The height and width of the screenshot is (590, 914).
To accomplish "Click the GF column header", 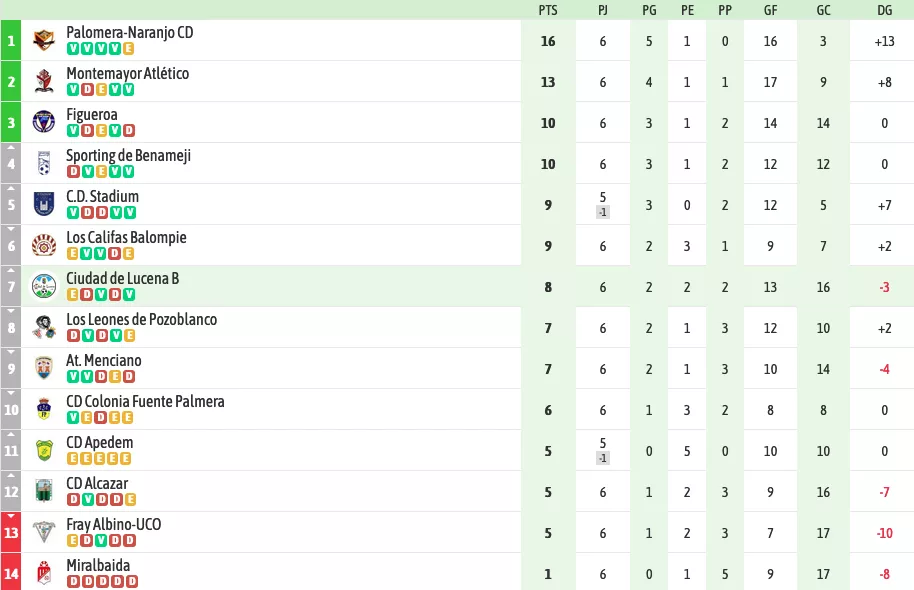I will coord(771,10).
